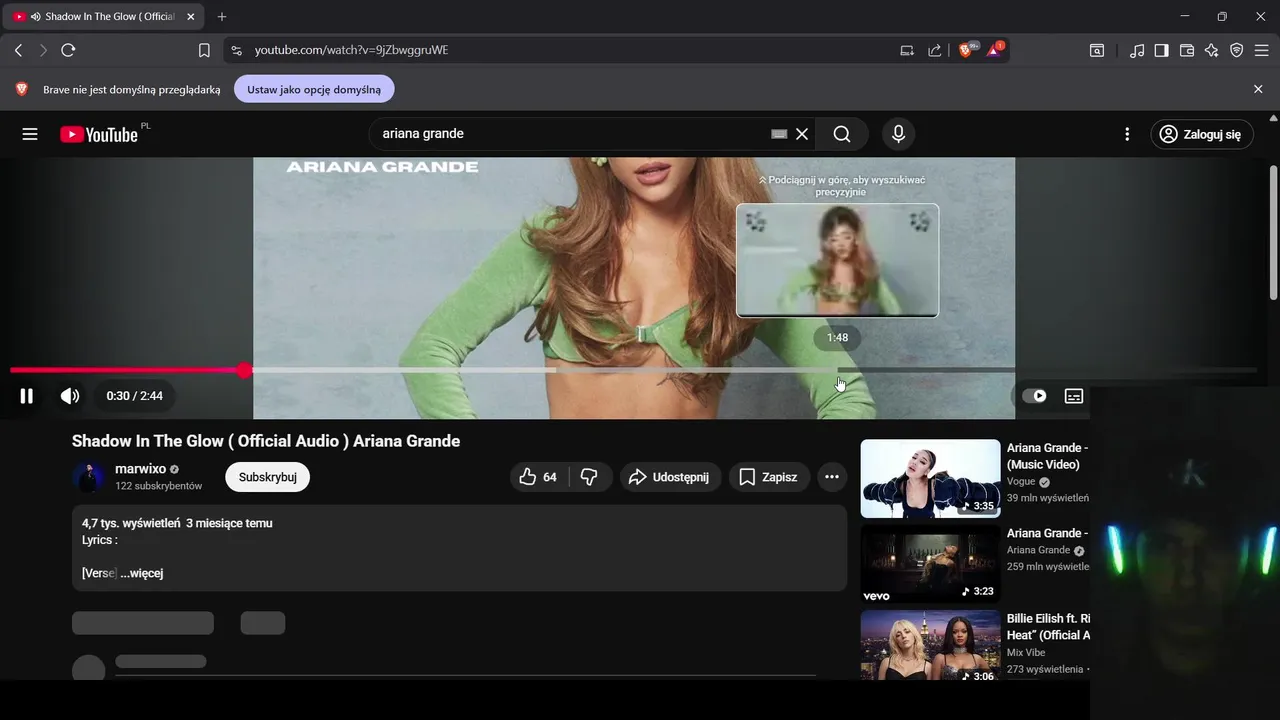Open the Billie Eilish ft. recommended title
Image resolution: width=1280 pixels, height=720 pixels.
[x=1048, y=627]
